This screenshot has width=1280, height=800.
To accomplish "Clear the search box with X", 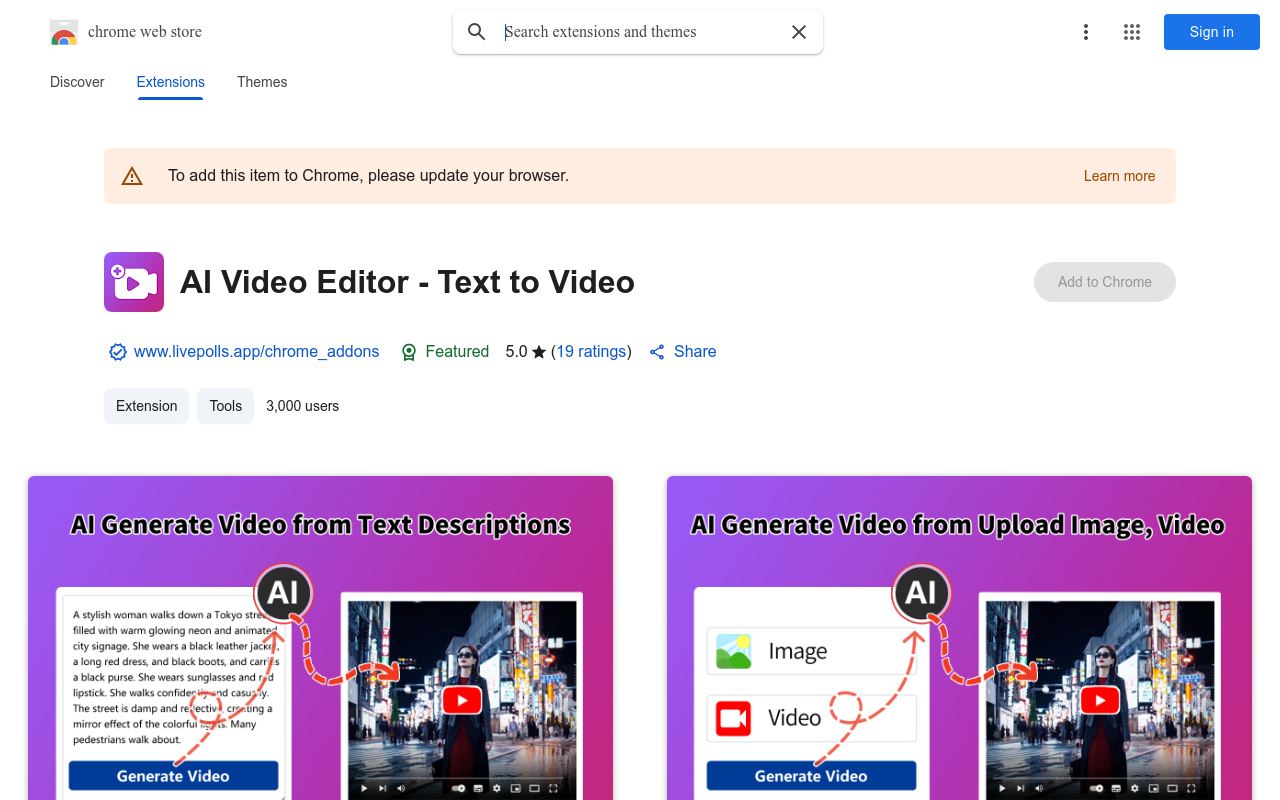I will 799,32.
